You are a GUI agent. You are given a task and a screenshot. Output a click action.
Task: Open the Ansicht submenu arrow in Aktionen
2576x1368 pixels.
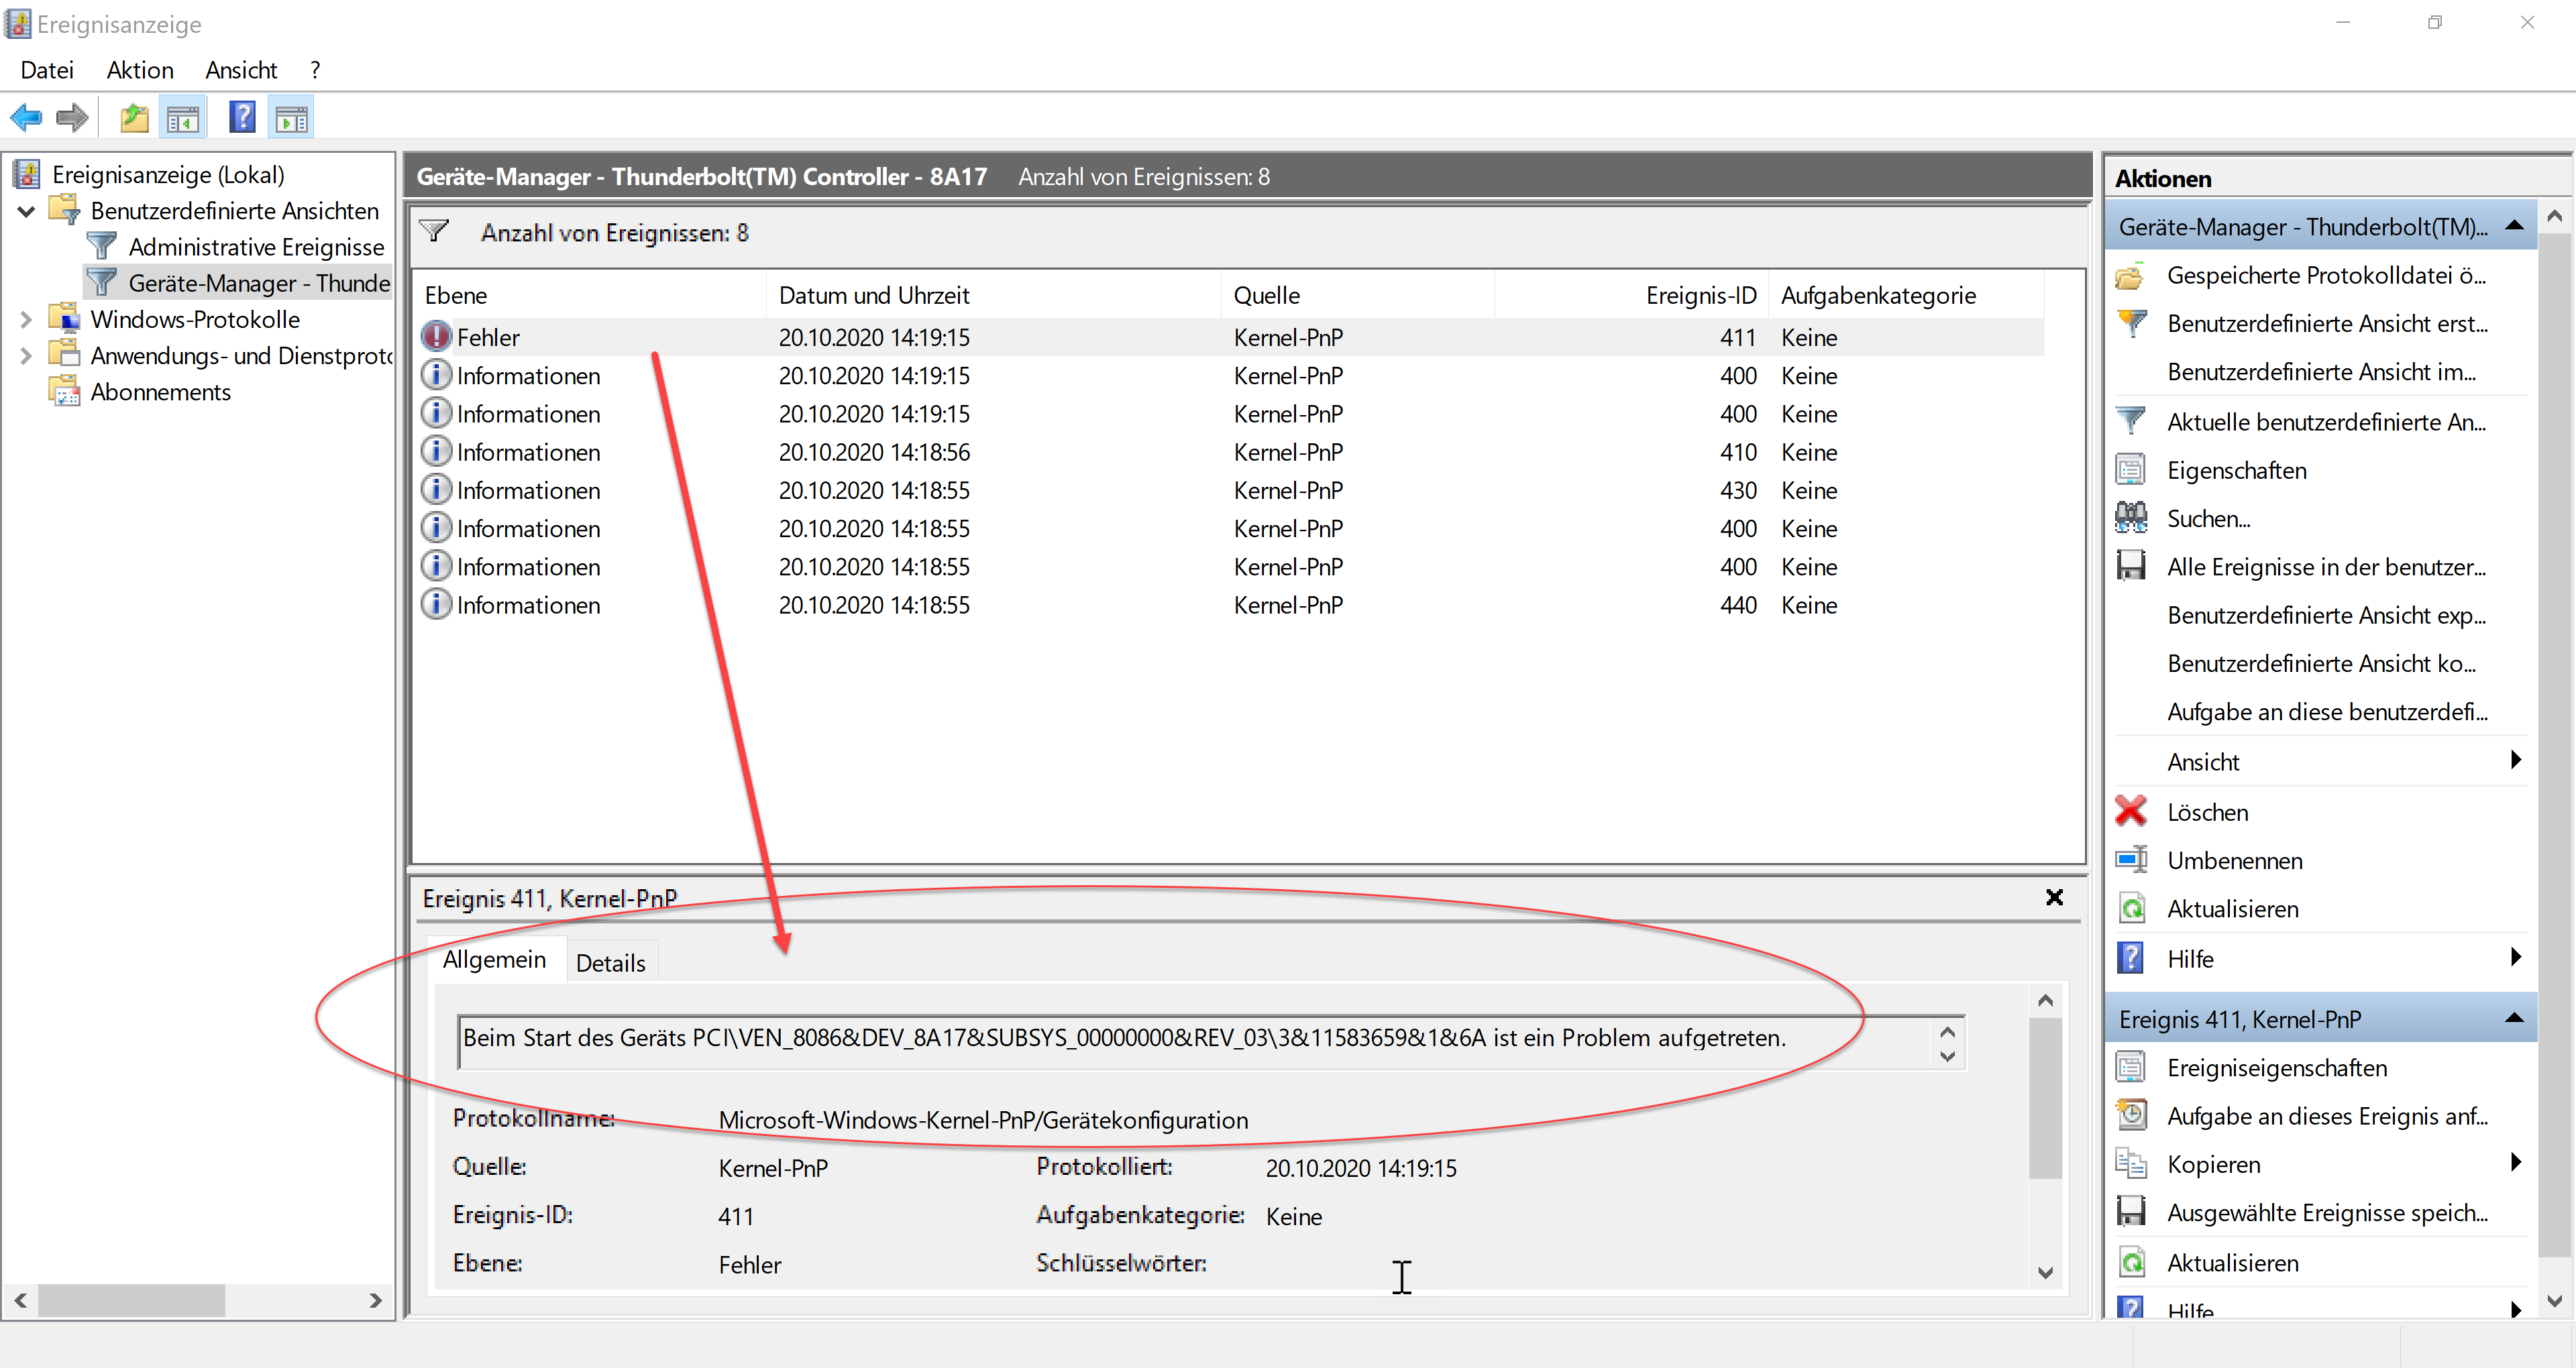pos(2515,761)
